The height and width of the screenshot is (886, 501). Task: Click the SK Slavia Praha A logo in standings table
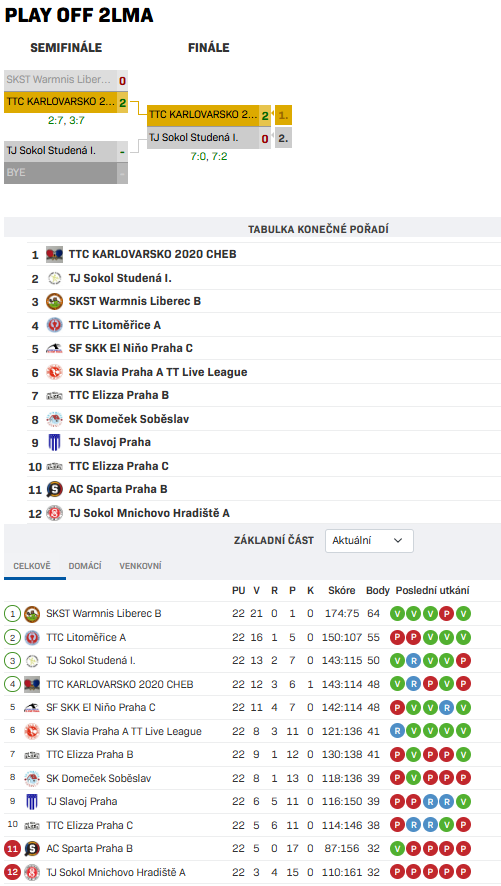(x=32, y=731)
